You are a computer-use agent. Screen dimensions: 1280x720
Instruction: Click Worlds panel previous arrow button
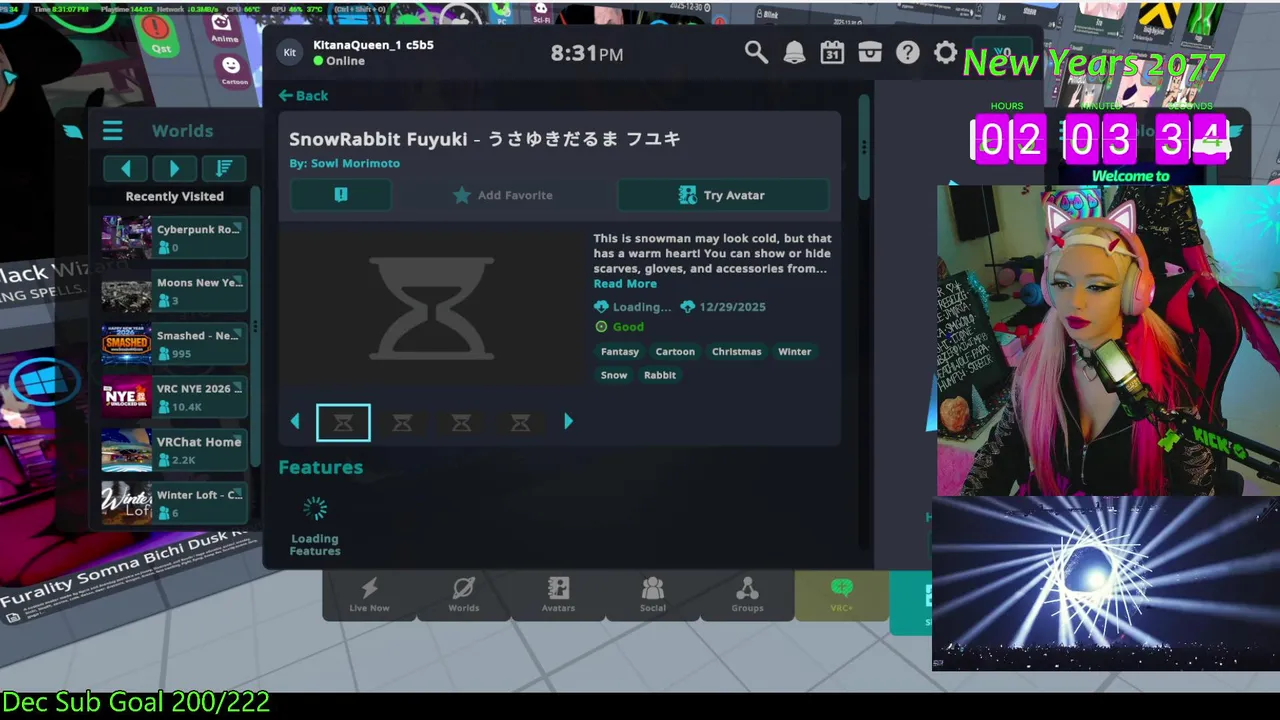click(x=125, y=168)
